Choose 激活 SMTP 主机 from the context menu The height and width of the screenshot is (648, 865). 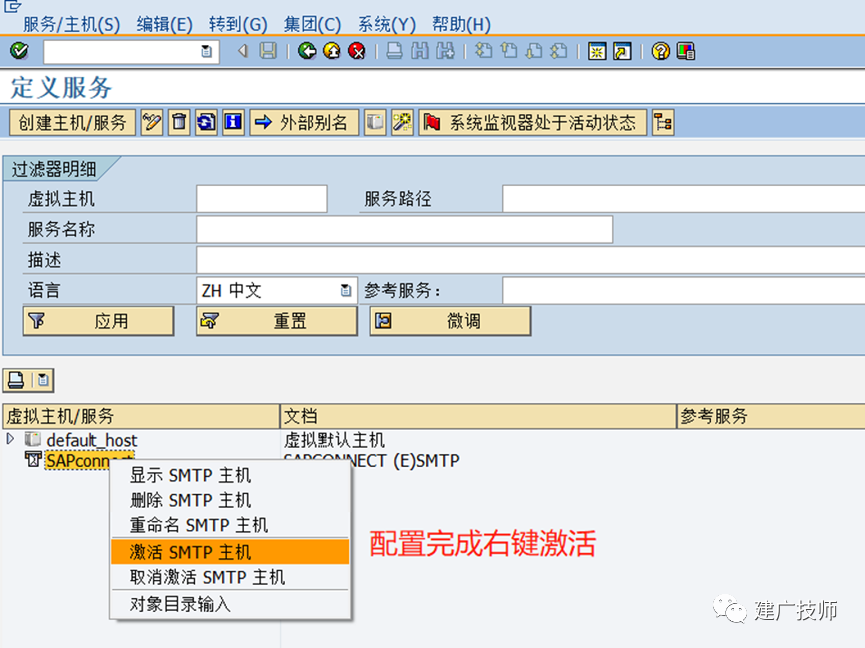pyautogui.click(x=230, y=552)
